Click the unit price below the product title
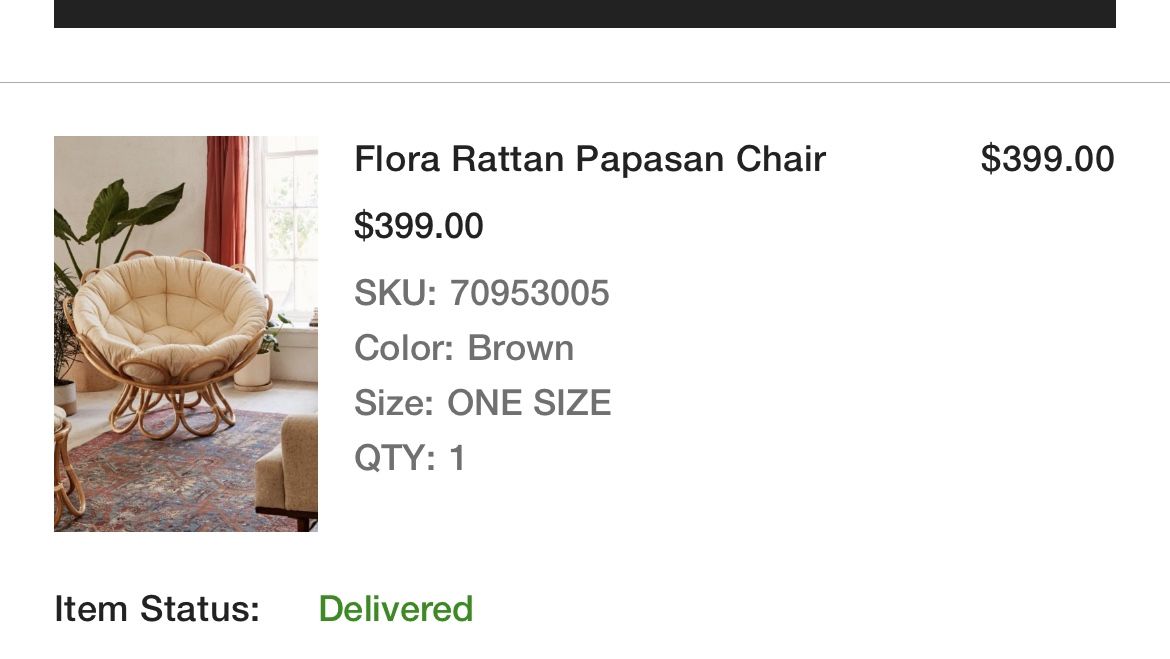The height and width of the screenshot is (659, 1170). (419, 225)
